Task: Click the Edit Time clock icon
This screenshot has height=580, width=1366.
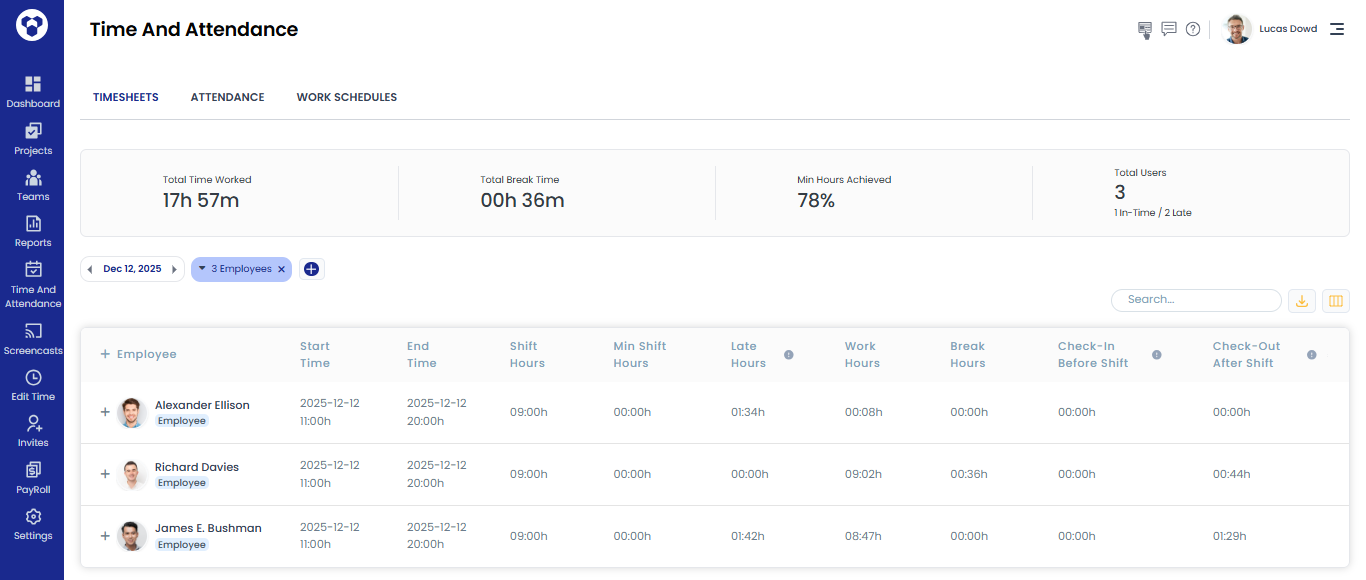Action: tap(33, 378)
